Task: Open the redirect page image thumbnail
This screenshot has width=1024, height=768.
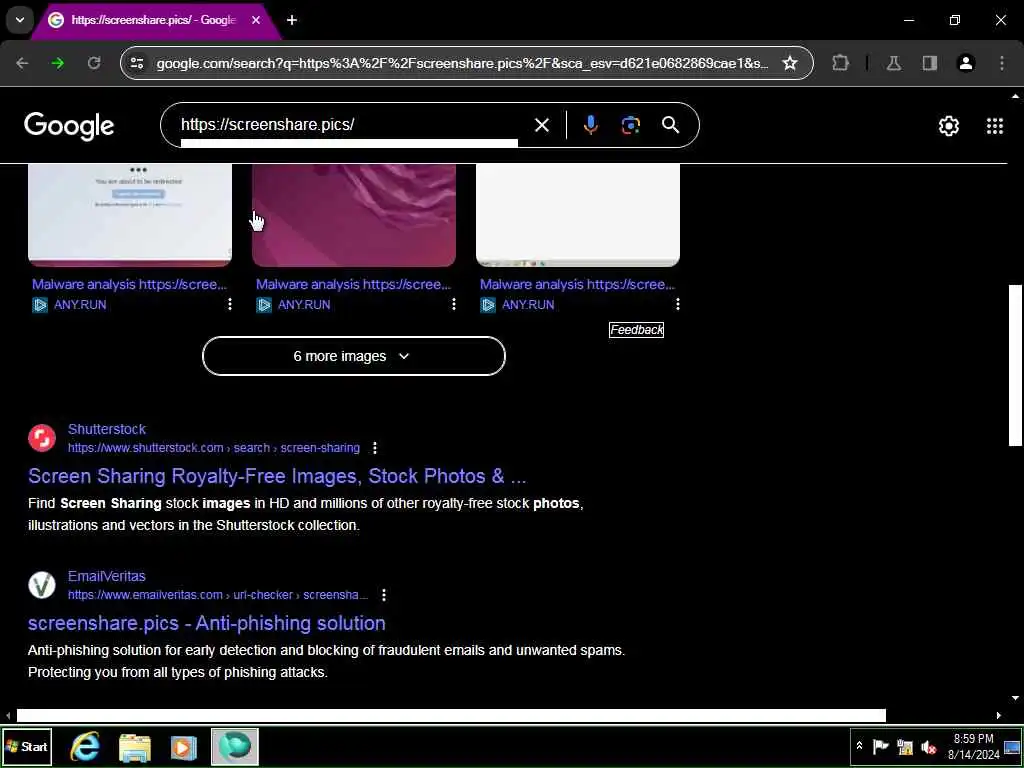Action: [130, 216]
